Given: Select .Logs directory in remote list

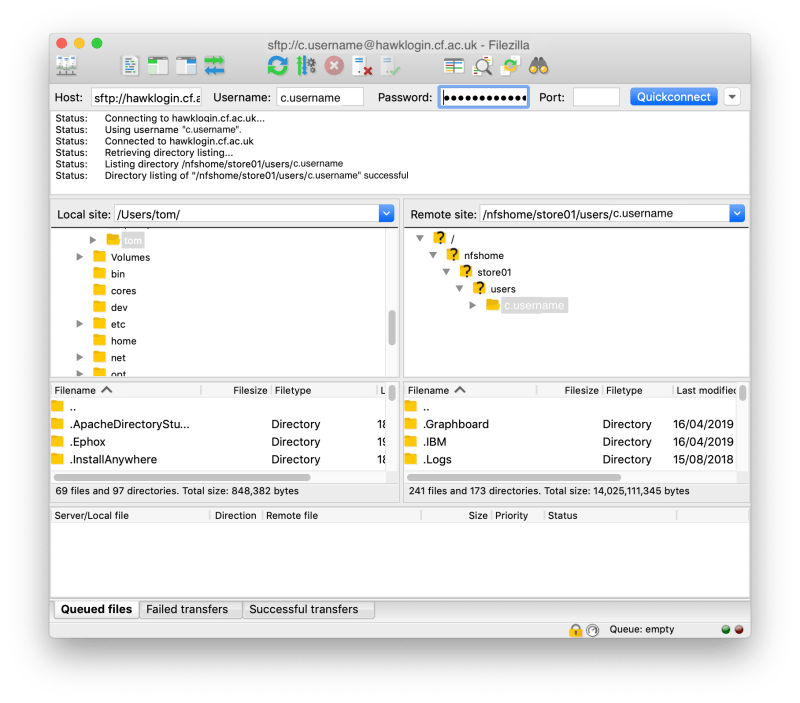Looking at the screenshot, I should click(x=570, y=459).
